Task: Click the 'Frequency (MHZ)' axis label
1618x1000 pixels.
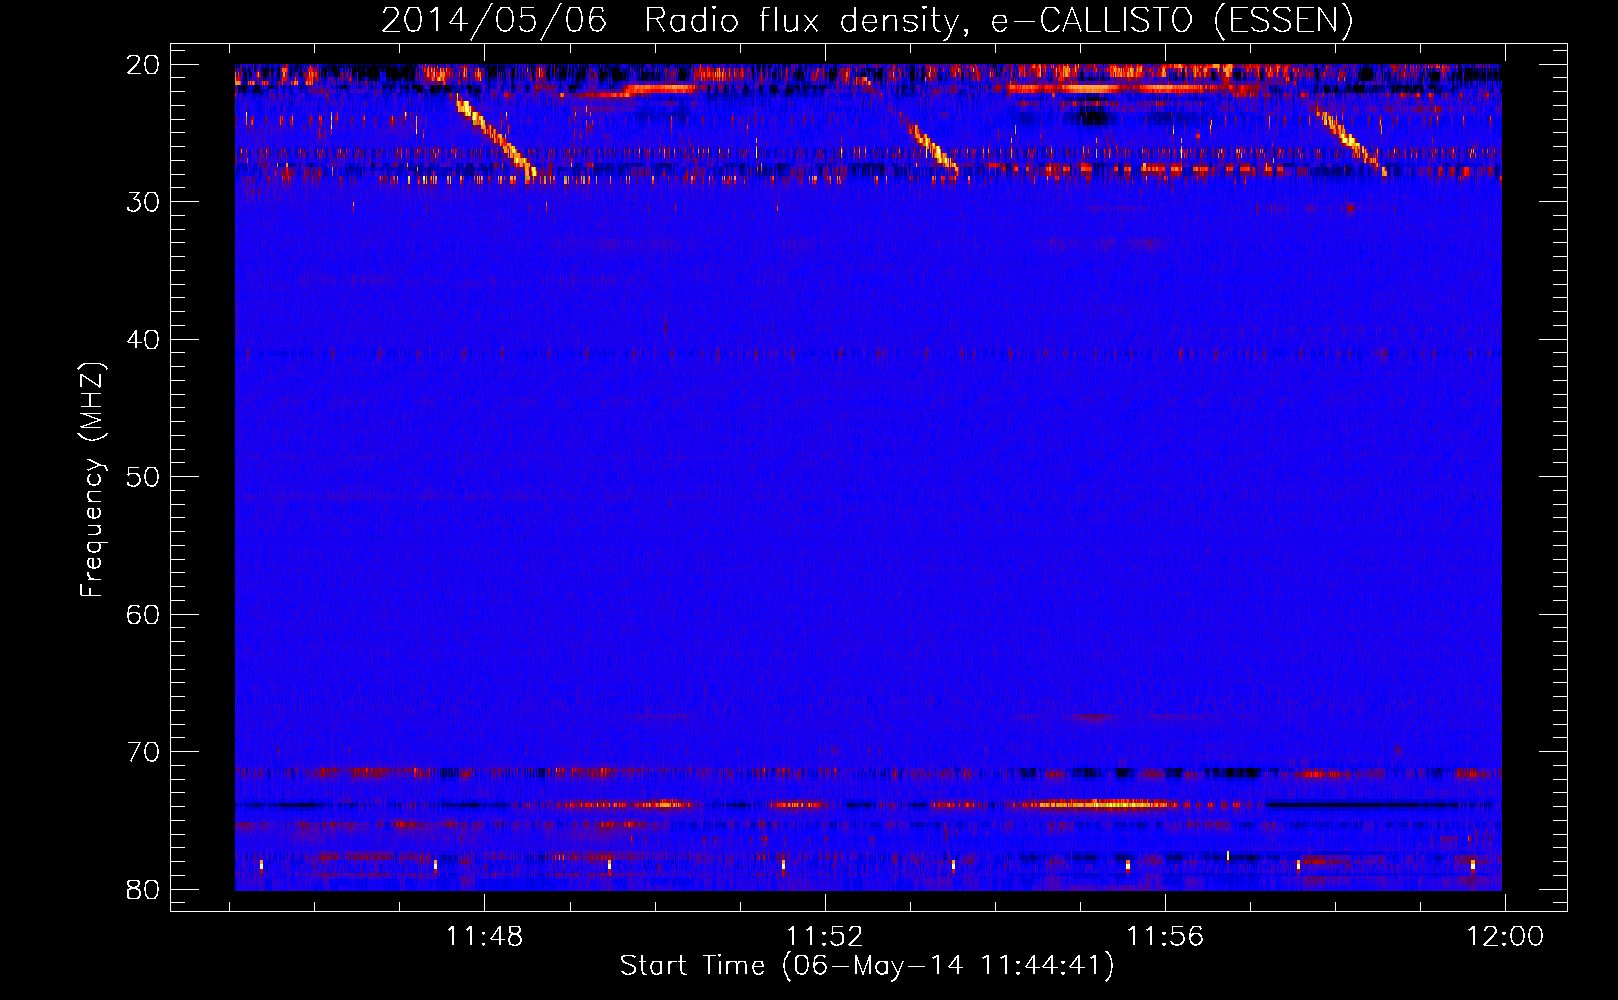Action: 92,480
